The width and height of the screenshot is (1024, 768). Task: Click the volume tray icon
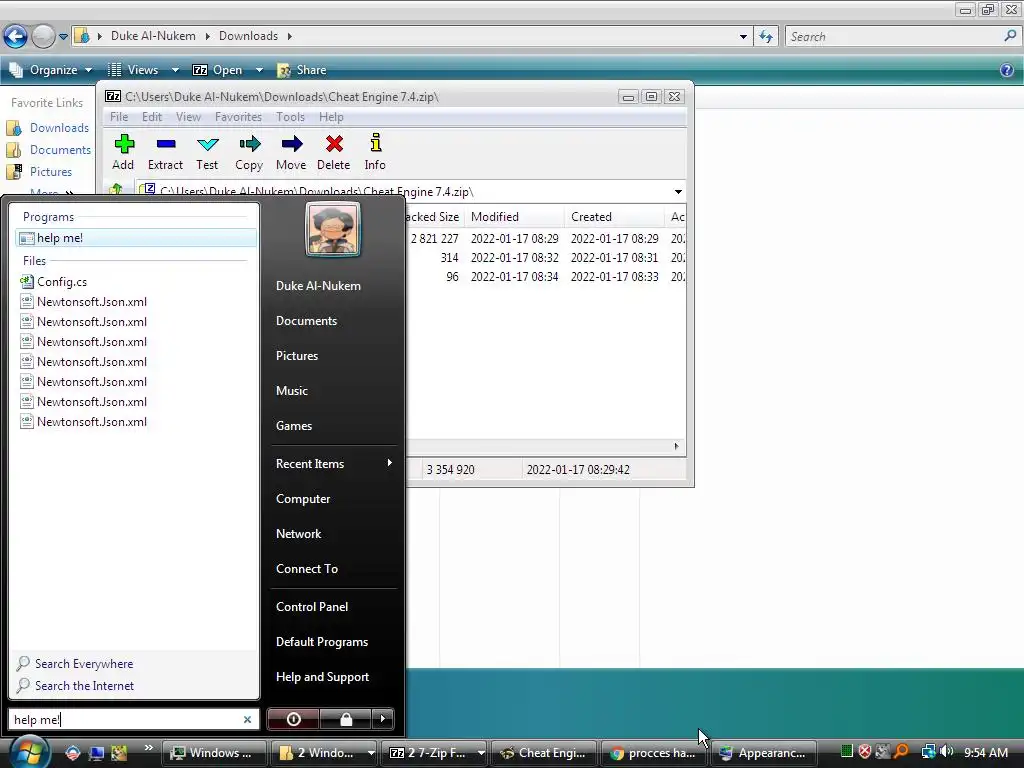(946, 752)
